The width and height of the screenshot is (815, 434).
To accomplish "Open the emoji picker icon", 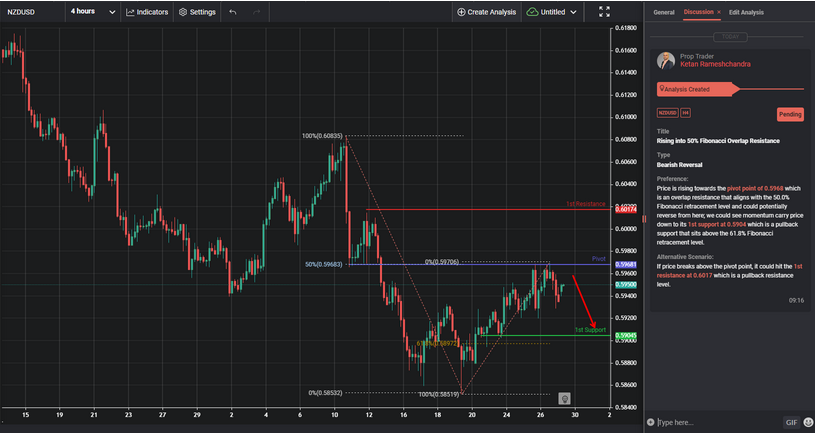I will [808, 423].
